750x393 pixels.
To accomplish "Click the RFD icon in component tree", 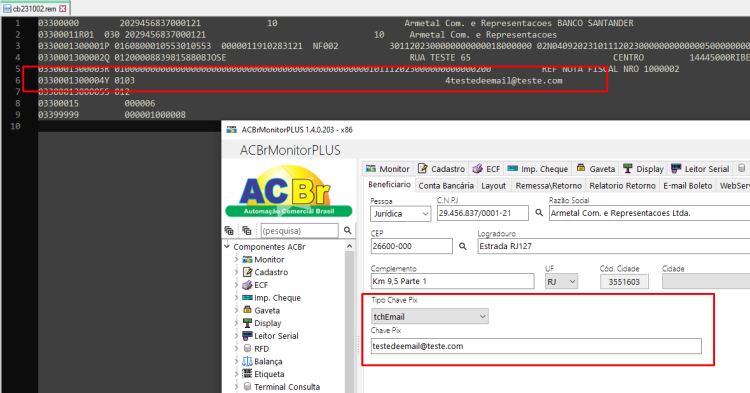I will tap(247, 349).
